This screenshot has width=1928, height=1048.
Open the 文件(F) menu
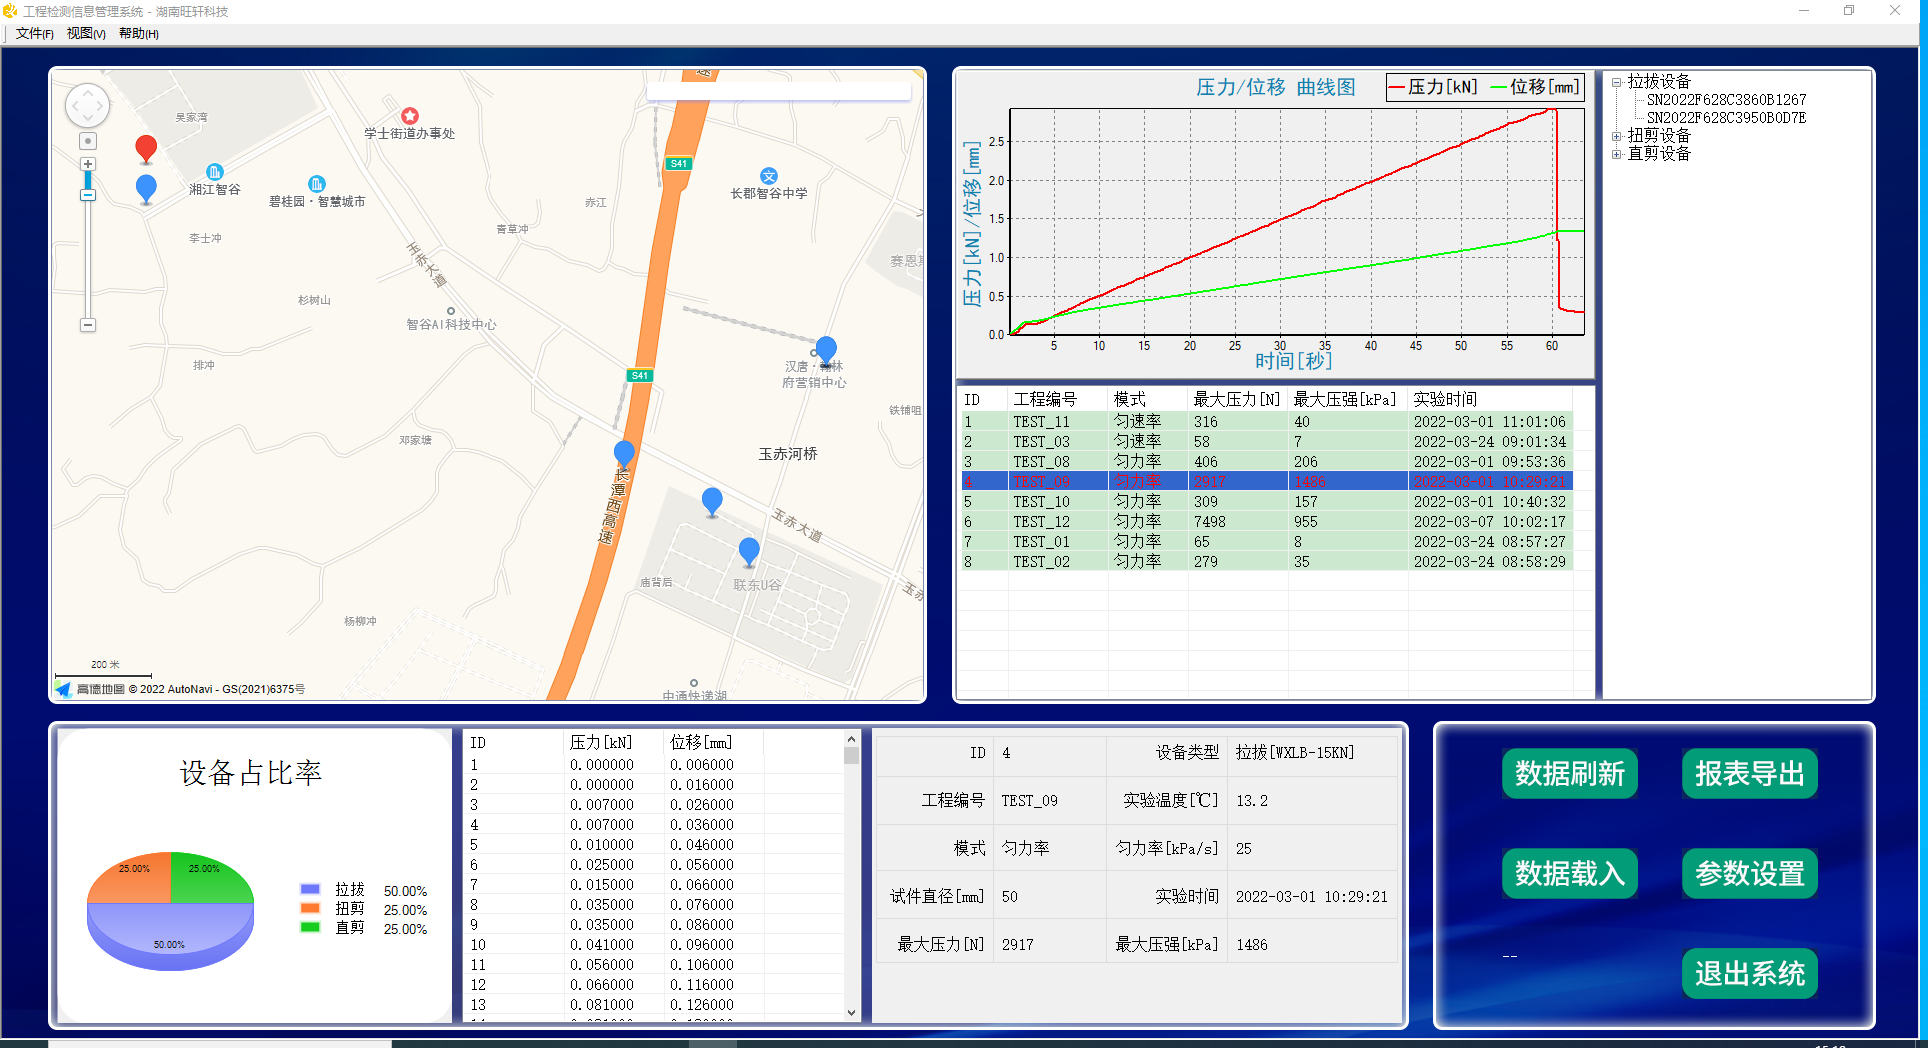pyautogui.click(x=34, y=33)
